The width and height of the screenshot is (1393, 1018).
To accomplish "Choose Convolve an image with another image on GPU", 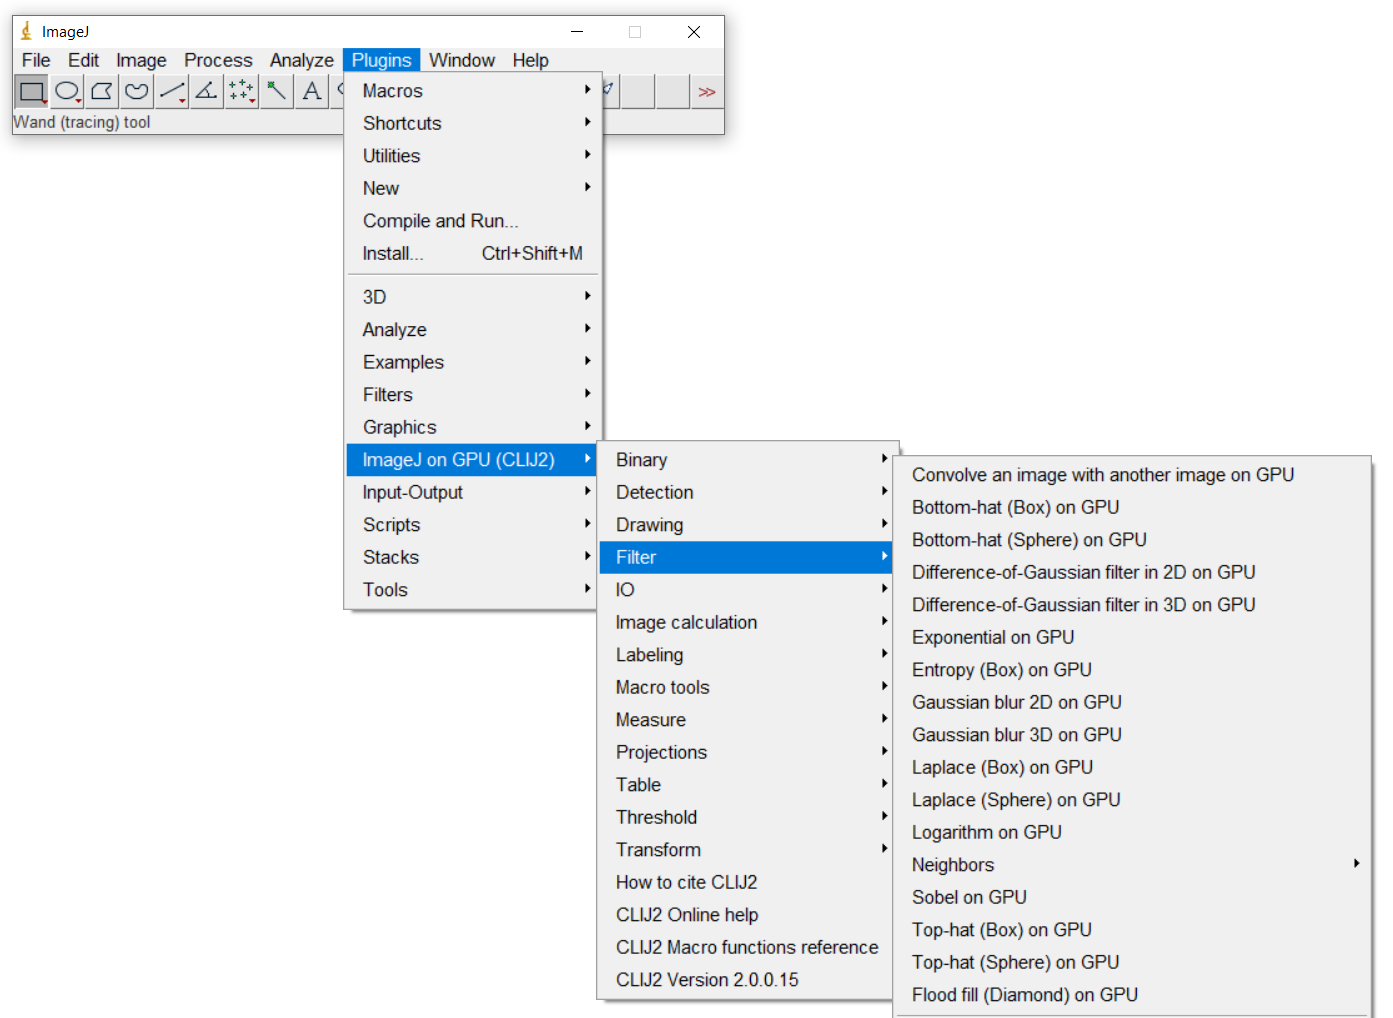I will point(1132,475).
